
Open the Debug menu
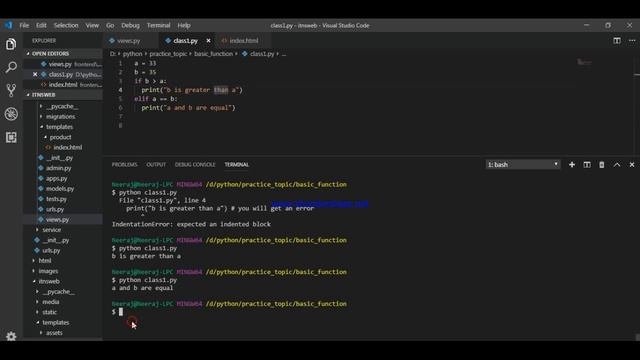click(130, 25)
